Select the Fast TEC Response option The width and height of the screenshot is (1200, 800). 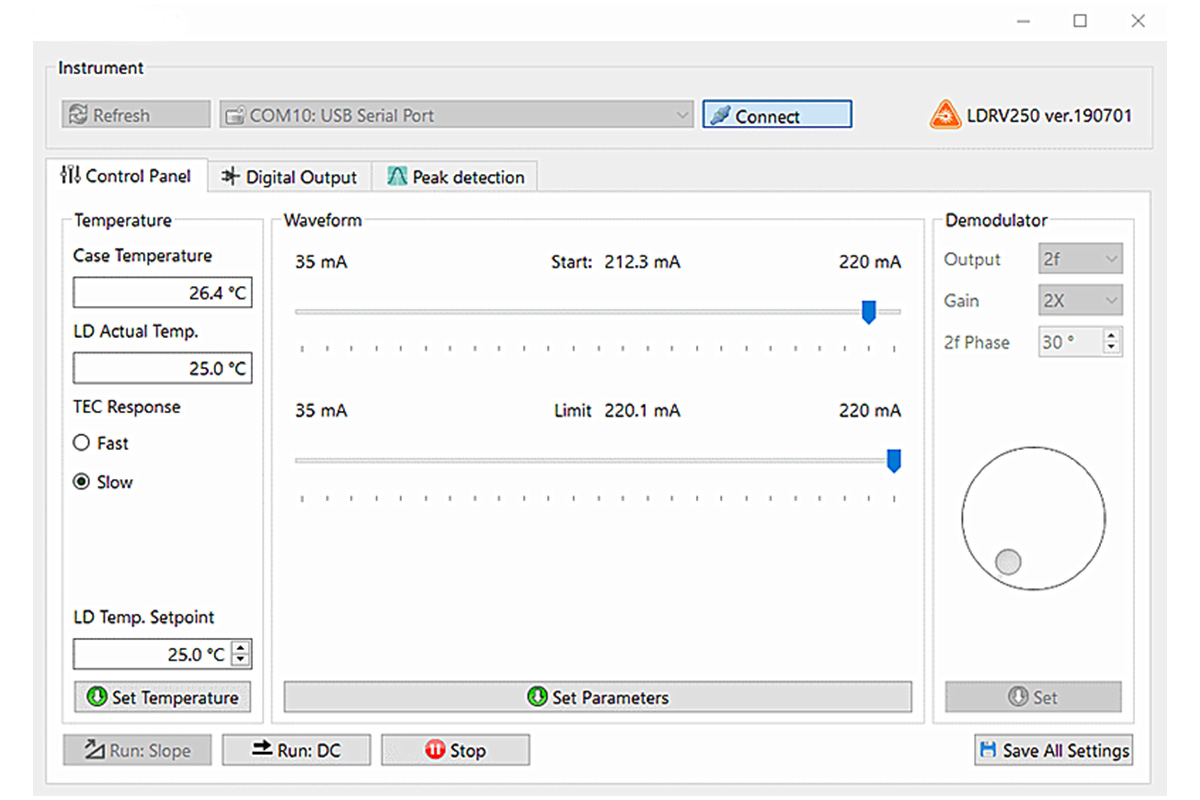point(82,443)
